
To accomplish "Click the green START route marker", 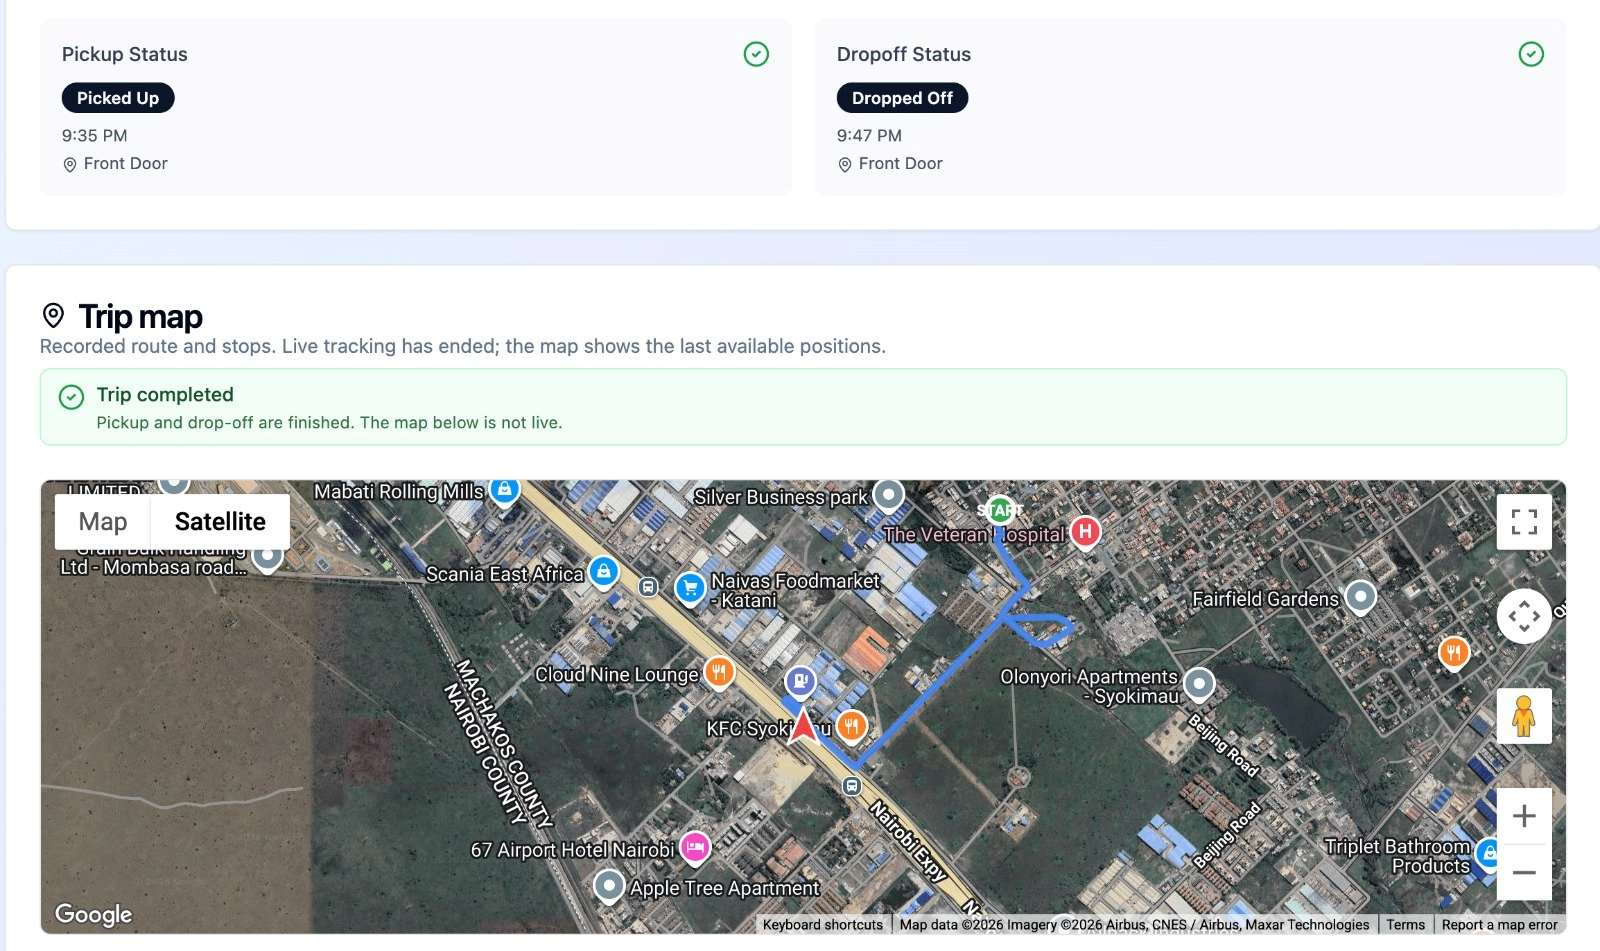I will click(1000, 509).
